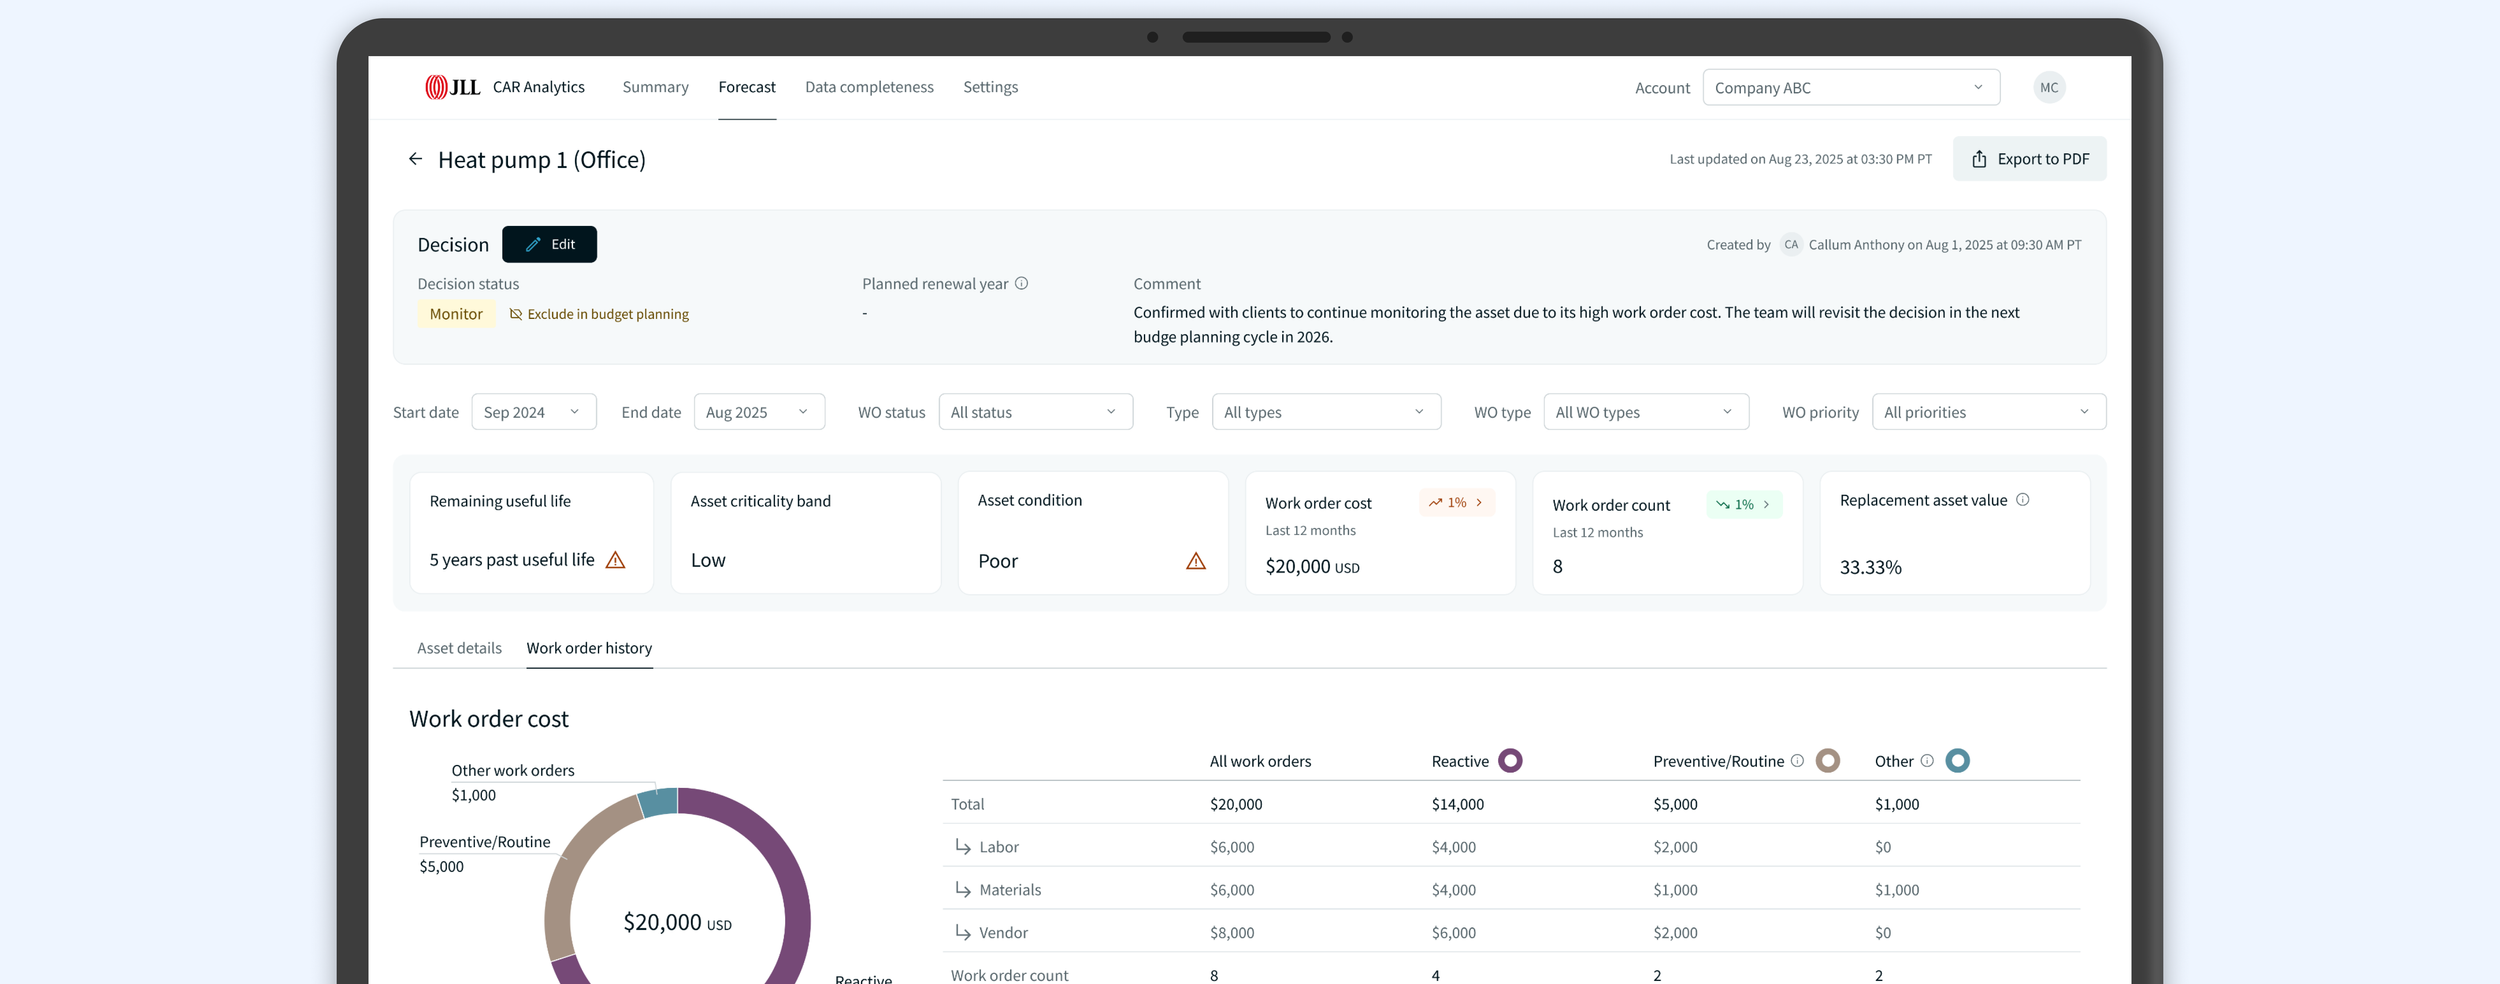
Task: Click the MC user avatar
Action: tap(2049, 87)
